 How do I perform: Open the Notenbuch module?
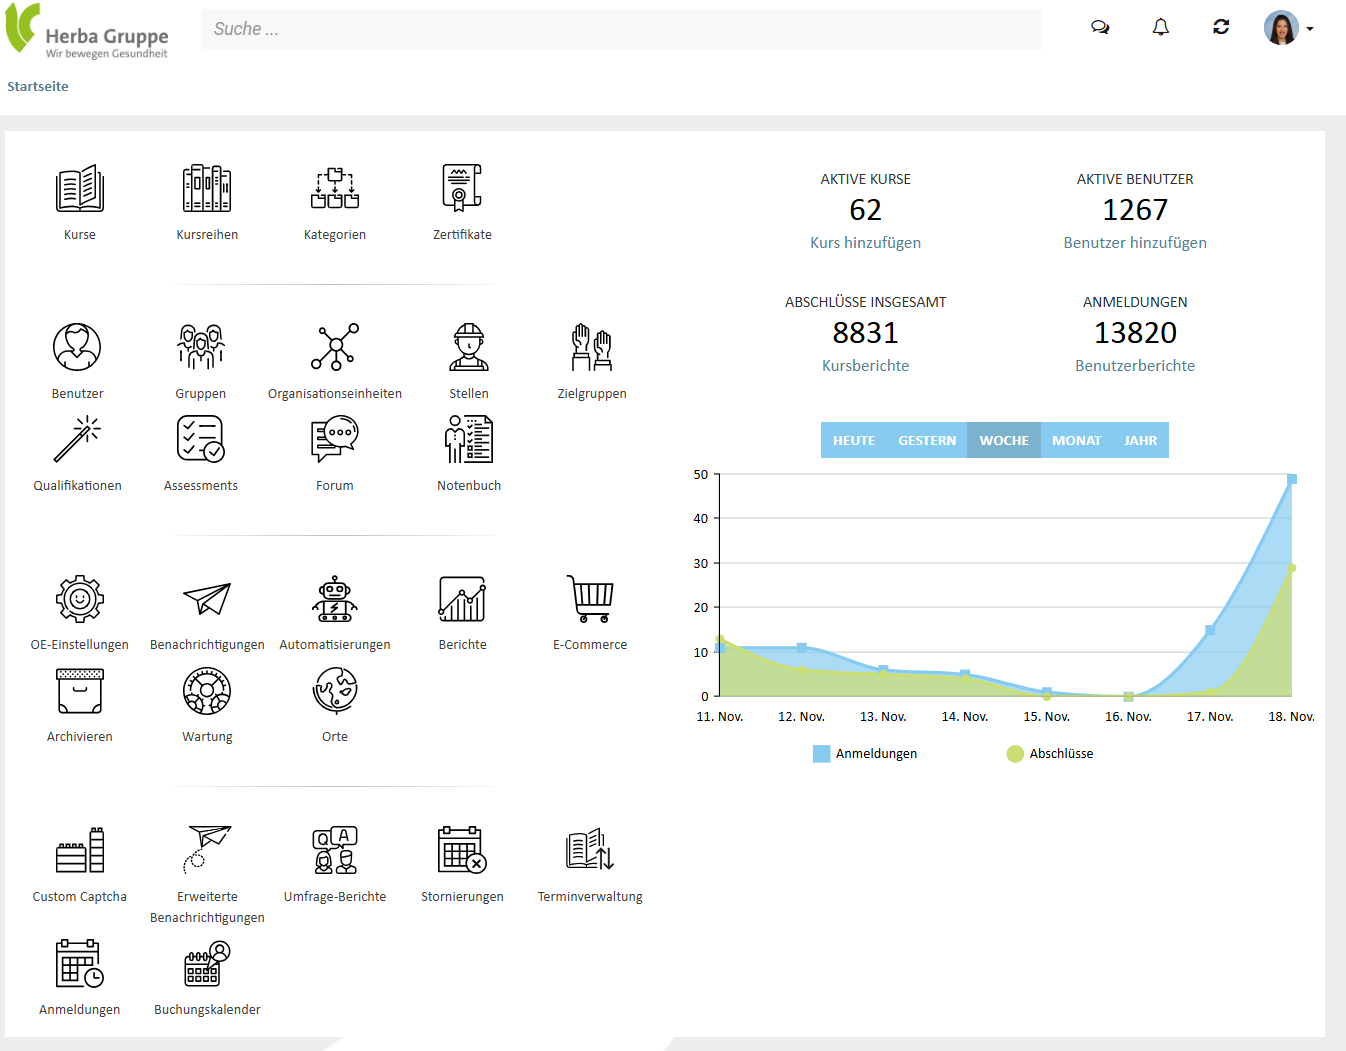point(469,440)
